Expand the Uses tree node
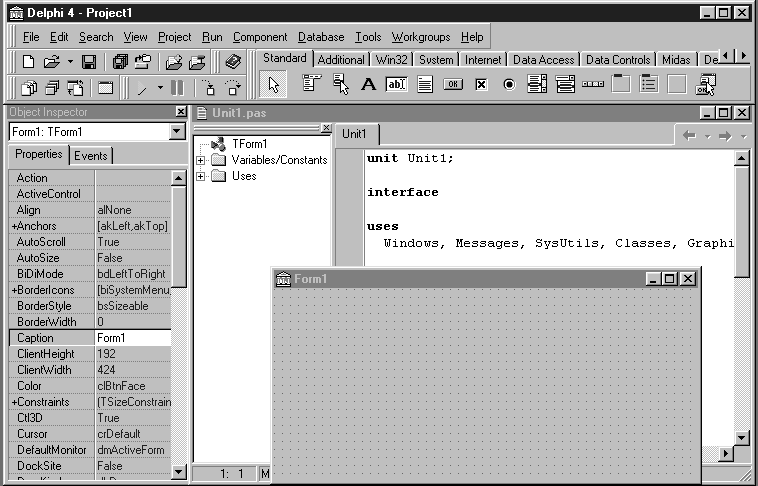The width and height of the screenshot is (758, 486). tap(200, 177)
